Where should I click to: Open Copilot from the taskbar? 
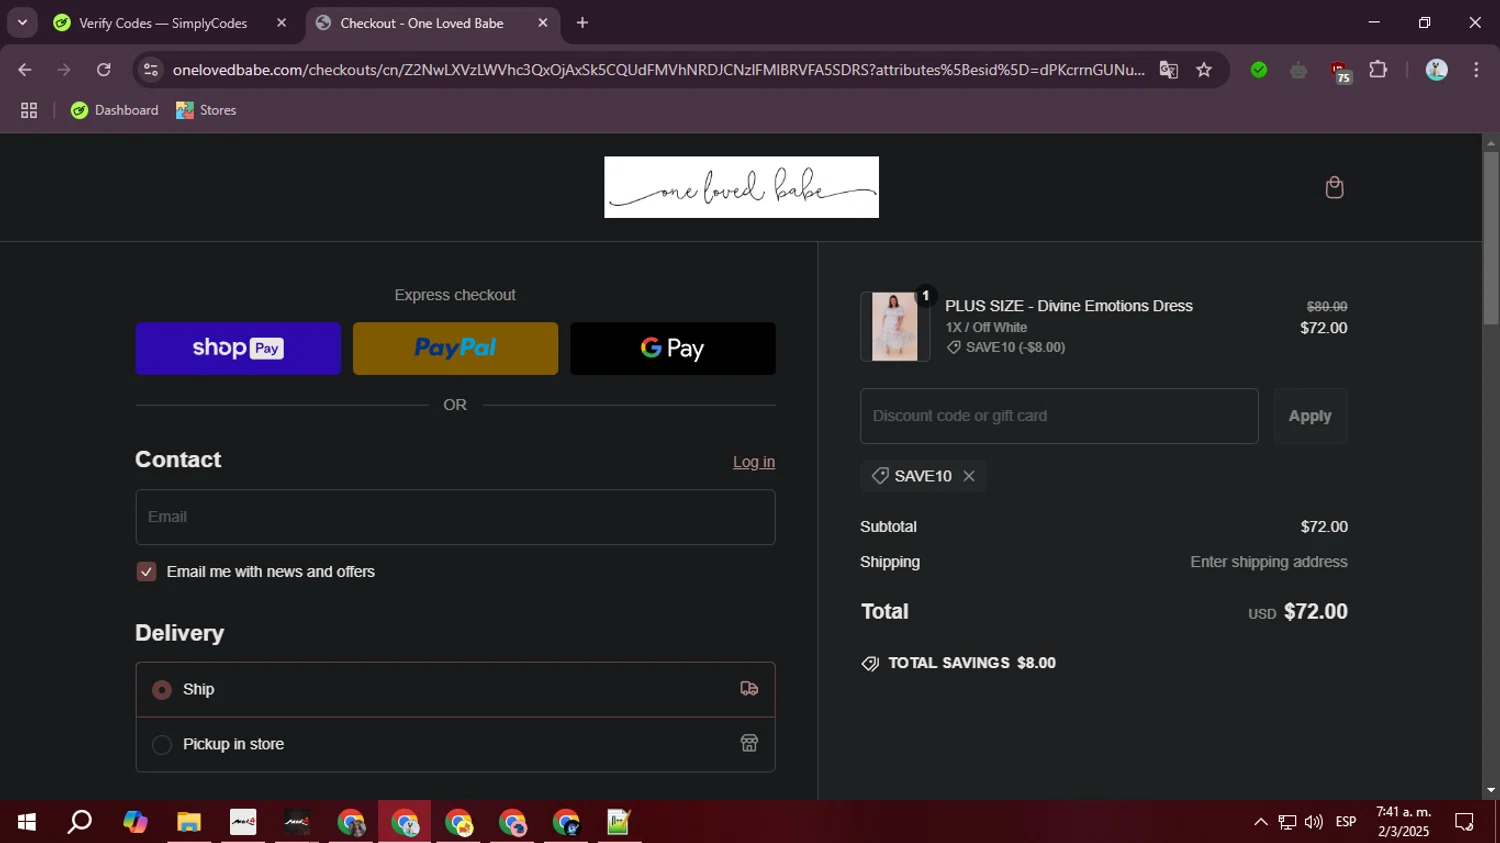[135, 822]
